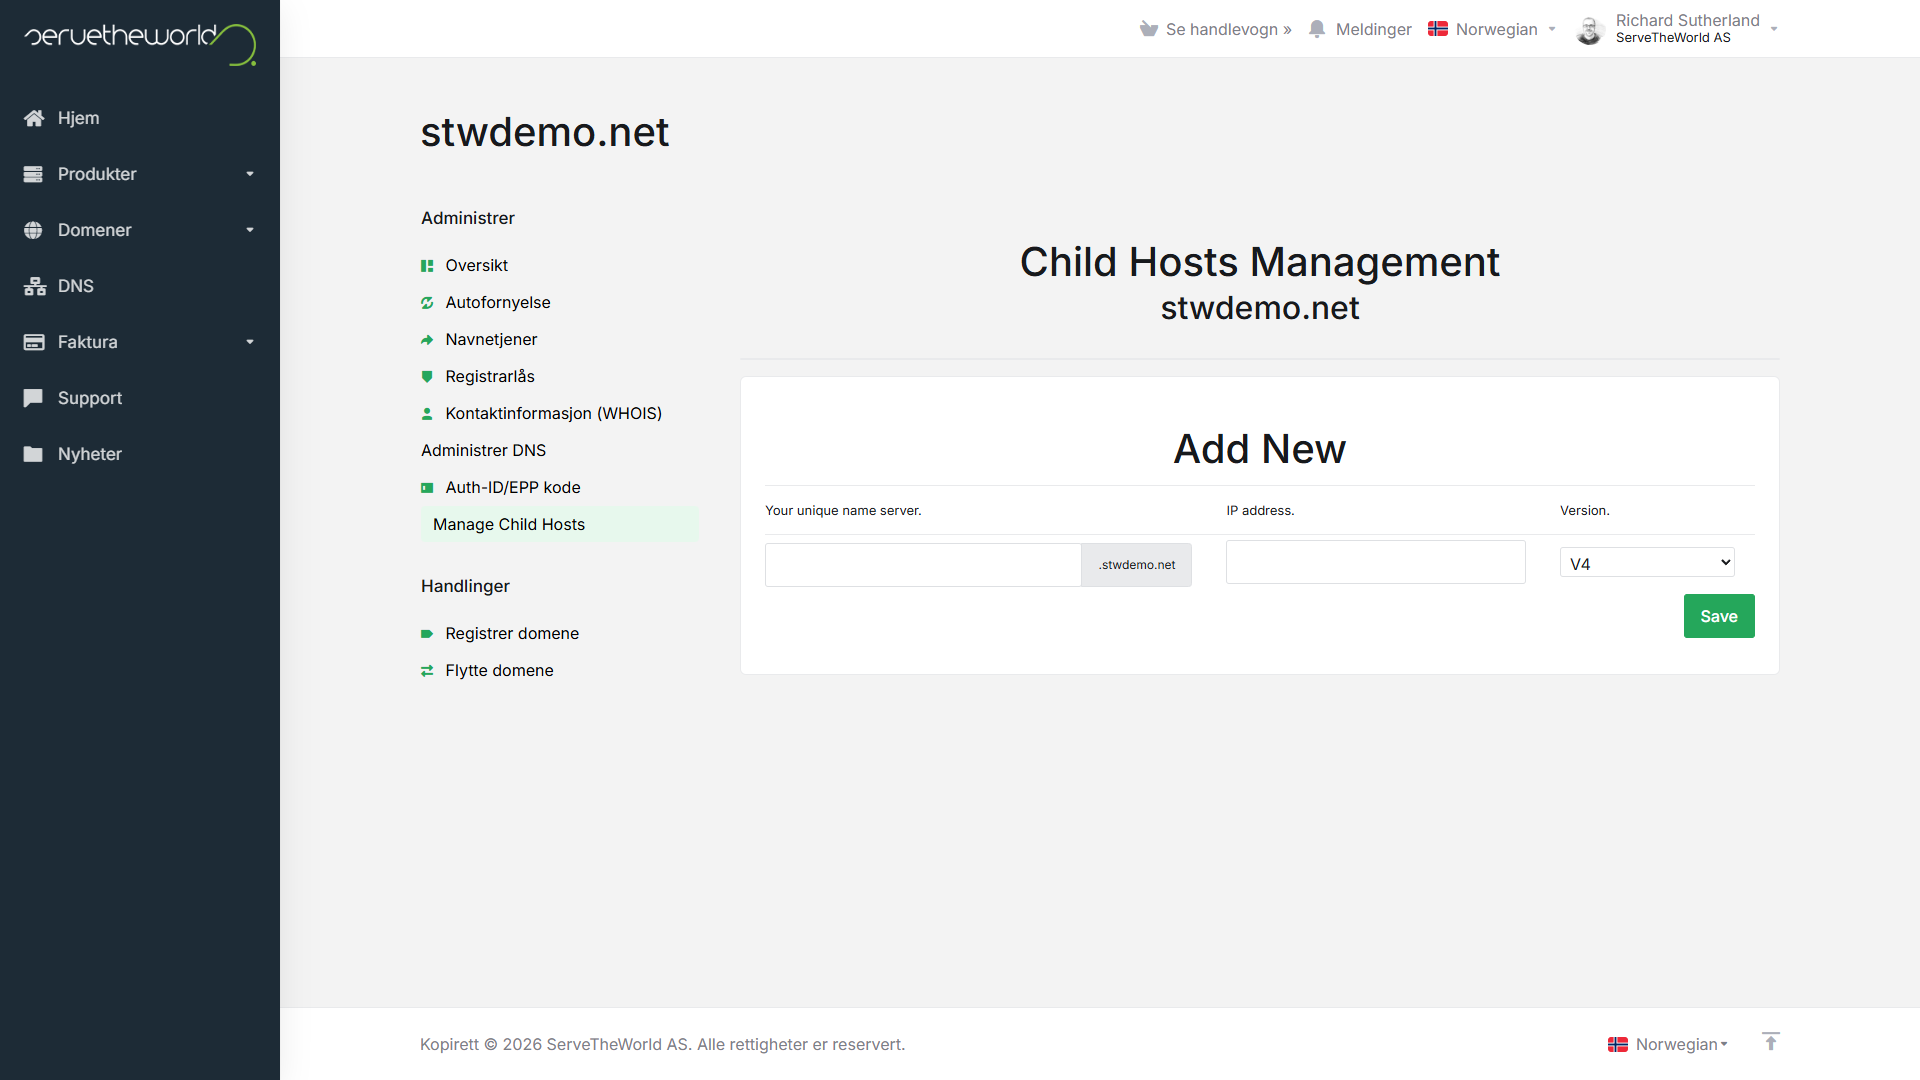Select Manage Child Hosts menu item
This screenshot has height=1080, width=1920.
(560, 524)
